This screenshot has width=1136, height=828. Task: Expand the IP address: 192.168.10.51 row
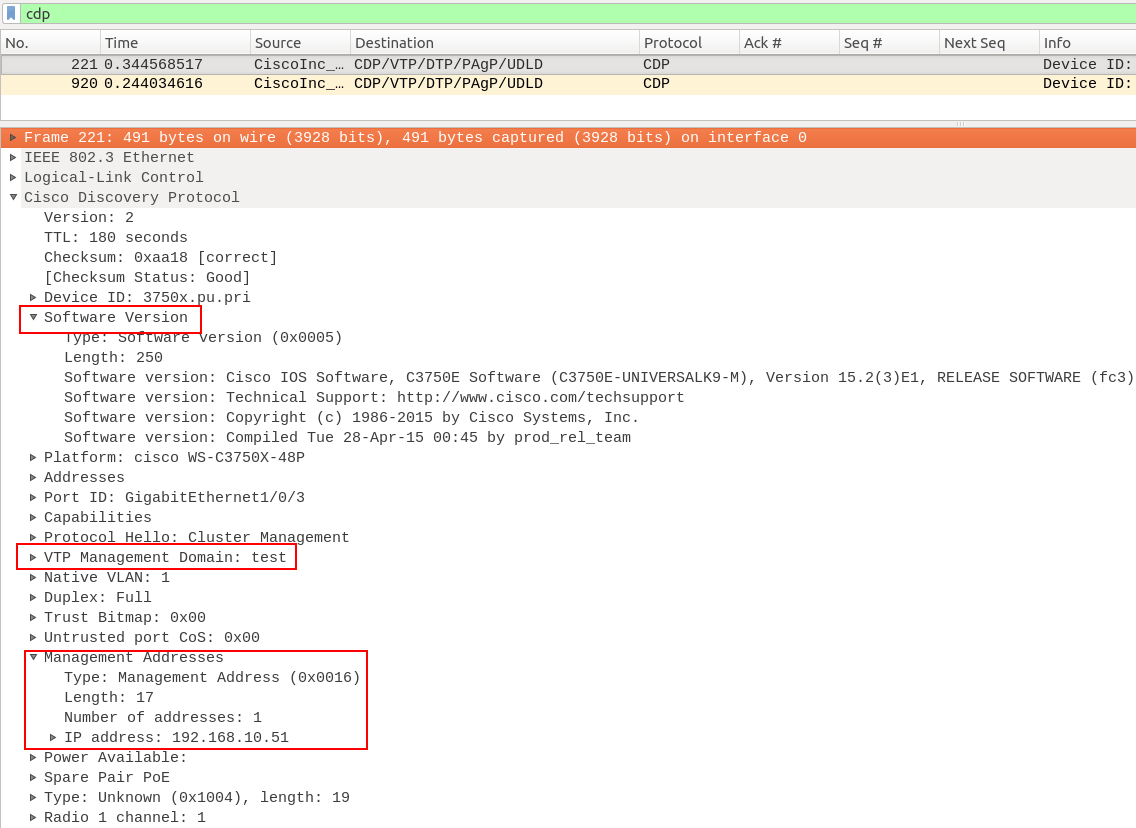click(54, 737)
